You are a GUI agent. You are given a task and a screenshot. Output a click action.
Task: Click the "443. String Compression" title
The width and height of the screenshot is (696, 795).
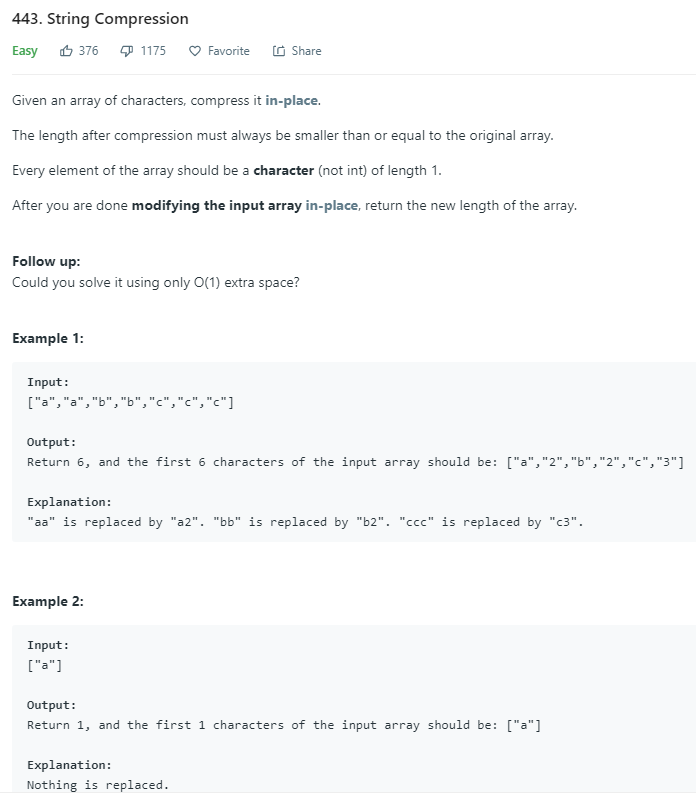tap(100, 19)
